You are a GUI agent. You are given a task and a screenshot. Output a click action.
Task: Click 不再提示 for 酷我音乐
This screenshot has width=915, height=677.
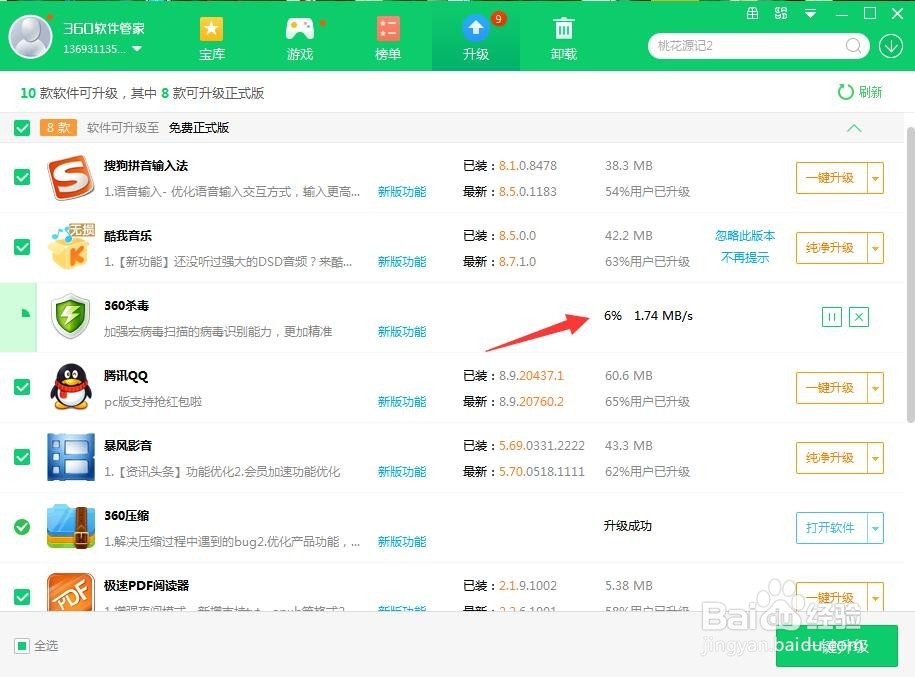[x=745, y=257]
